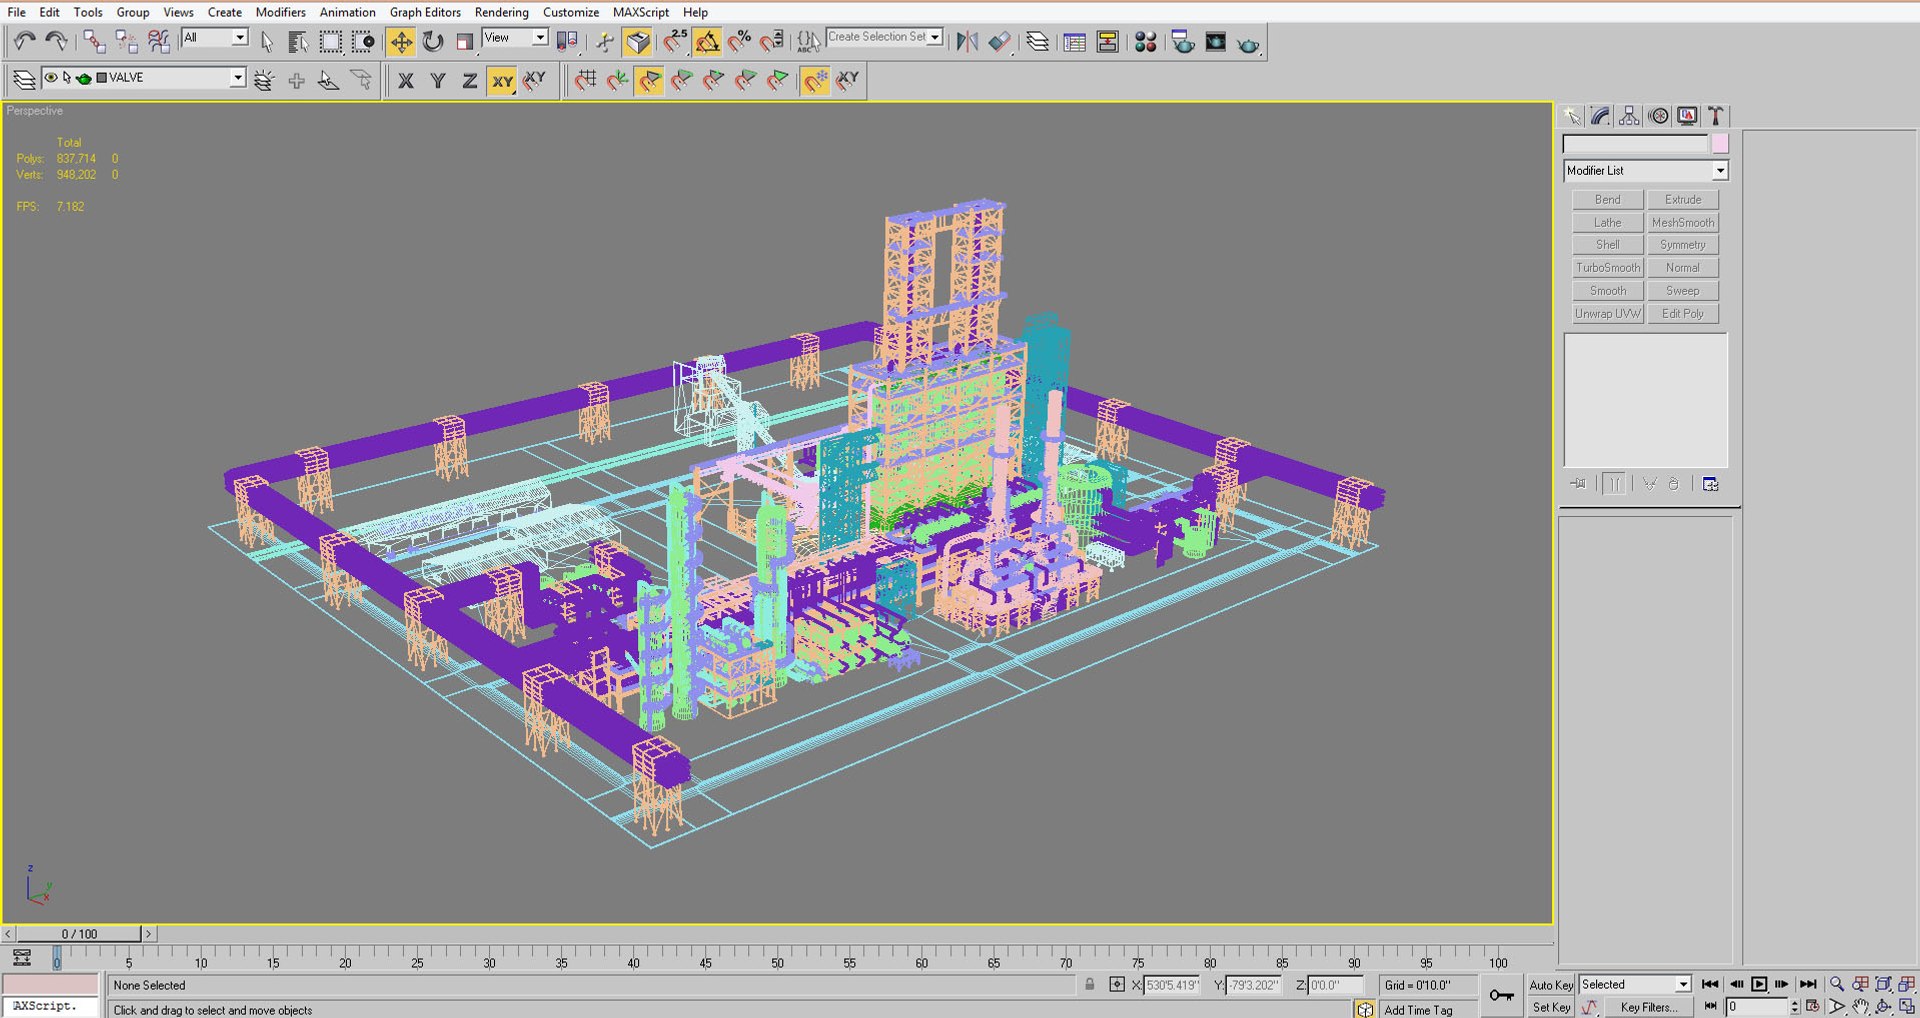Open the Customize menu

570,12
